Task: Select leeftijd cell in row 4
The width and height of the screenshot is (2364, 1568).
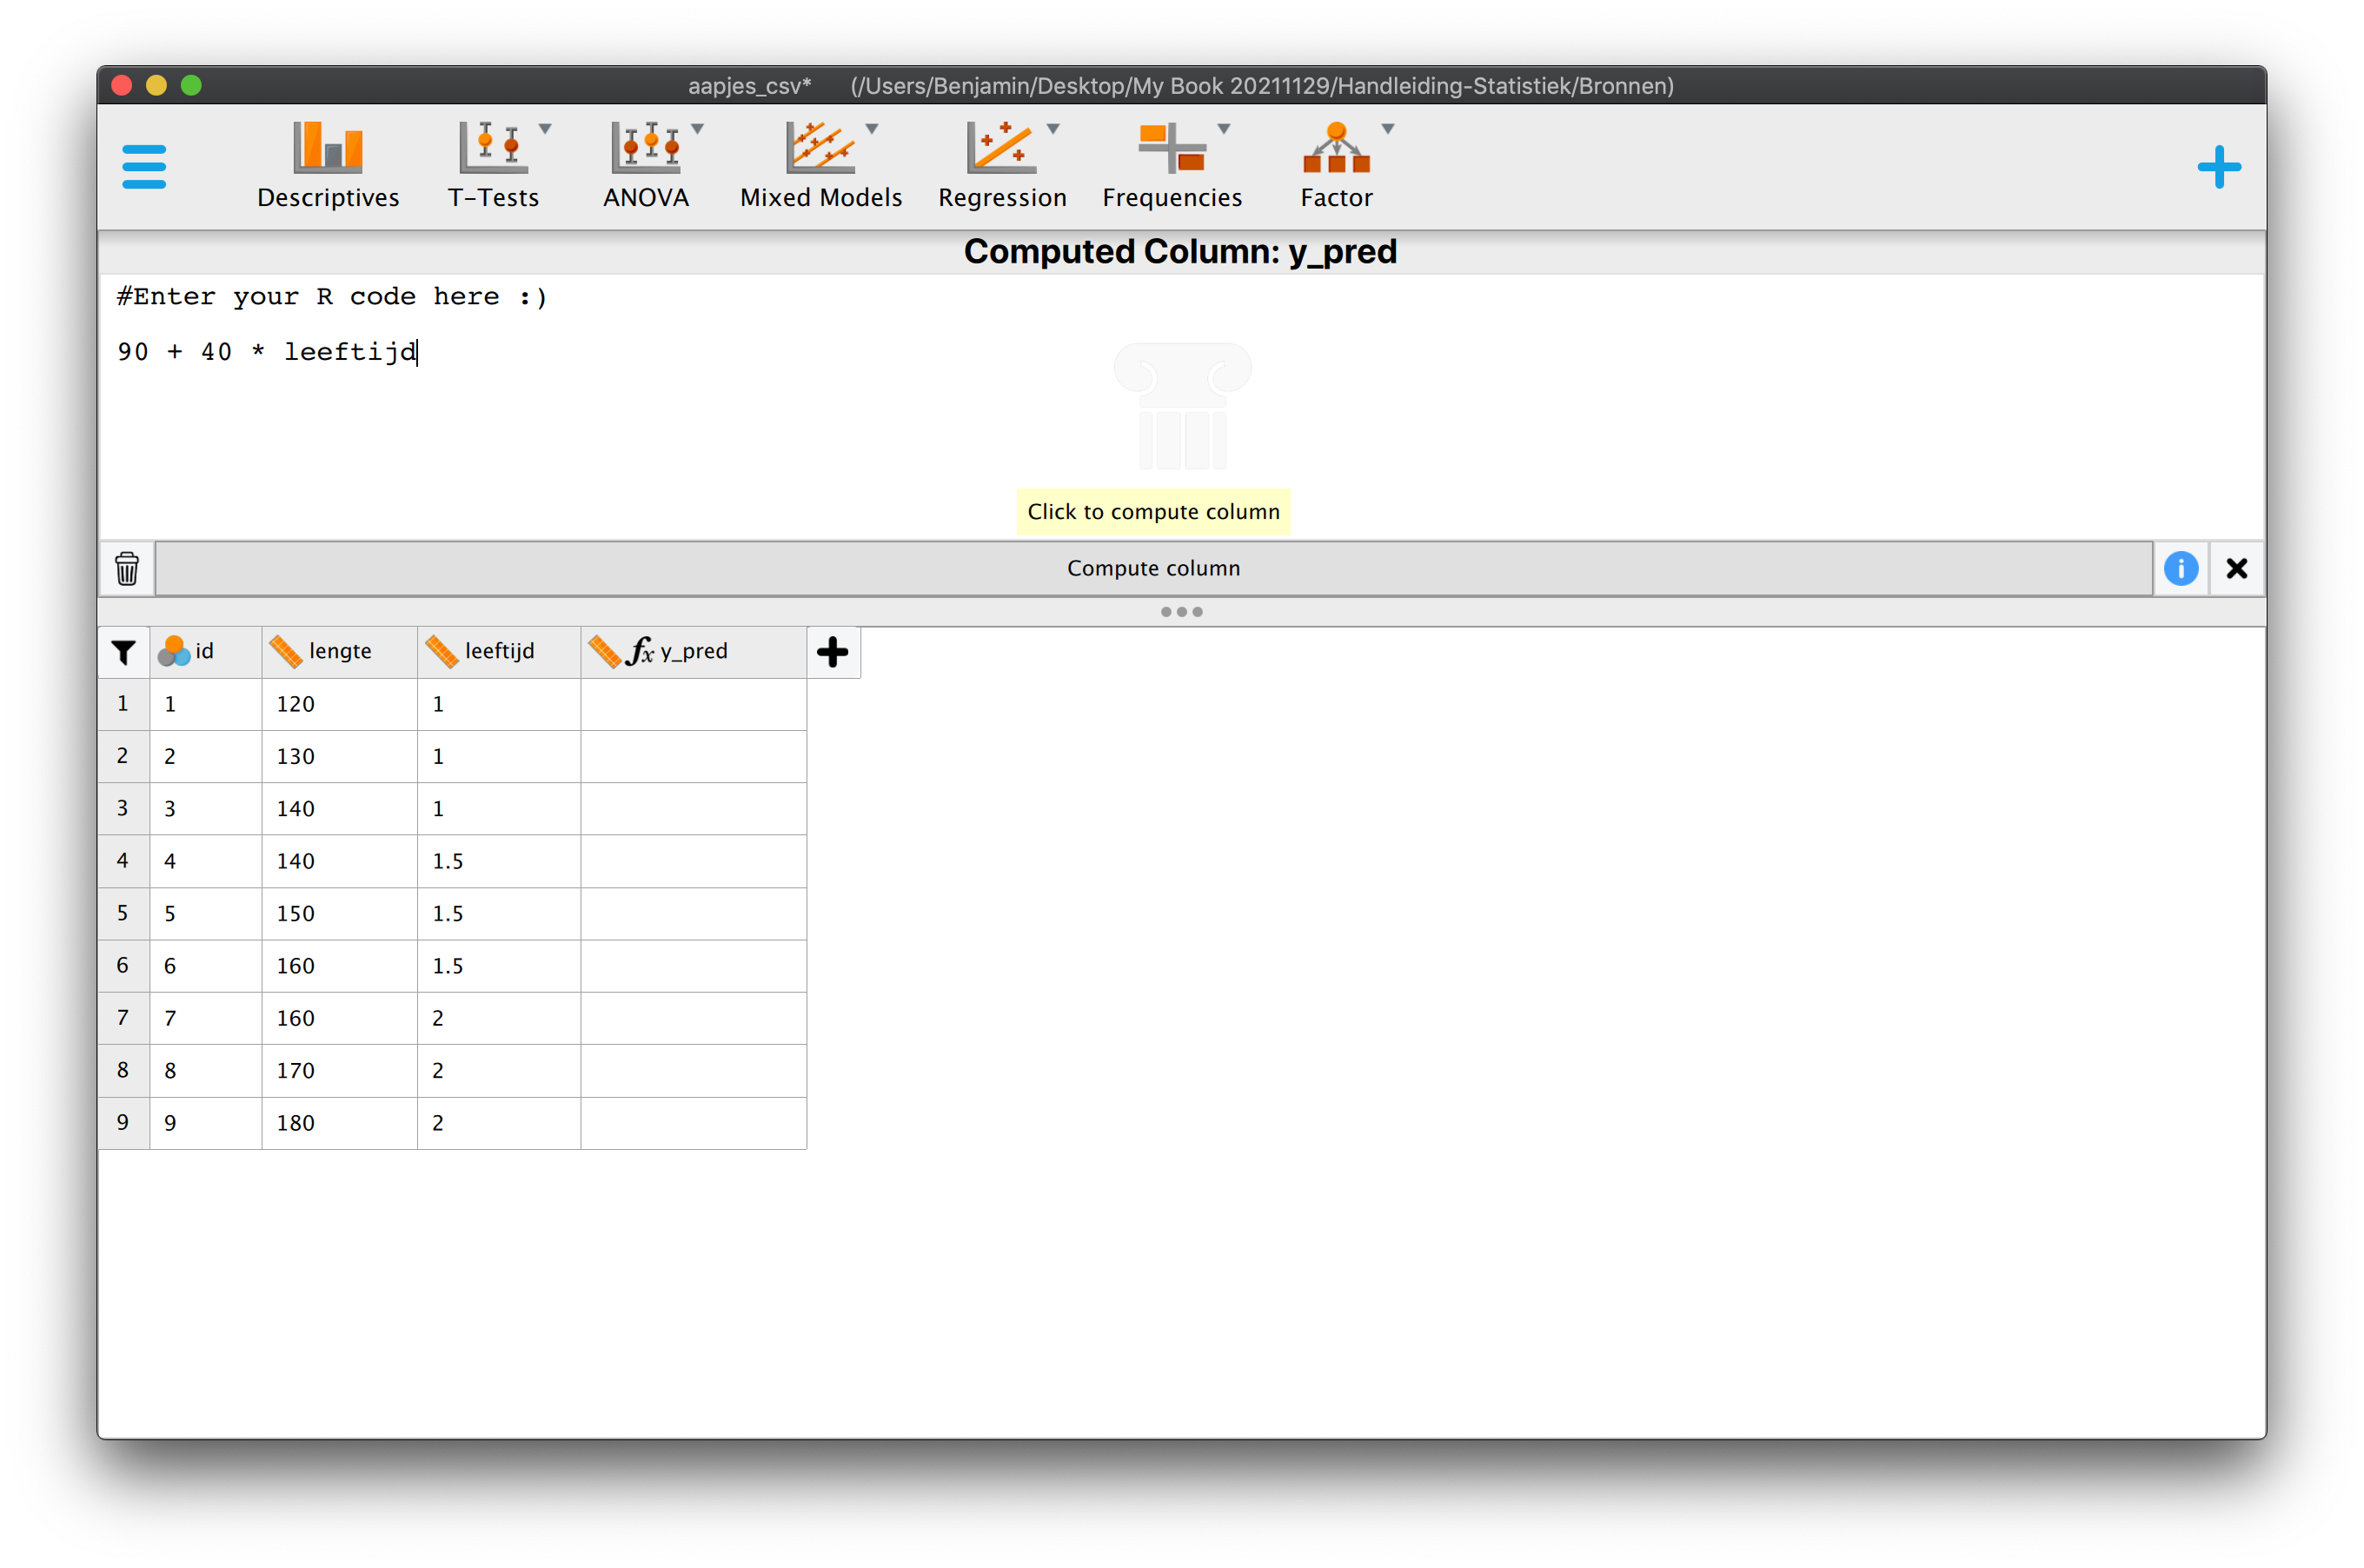Action: click(x=498, y=861)
